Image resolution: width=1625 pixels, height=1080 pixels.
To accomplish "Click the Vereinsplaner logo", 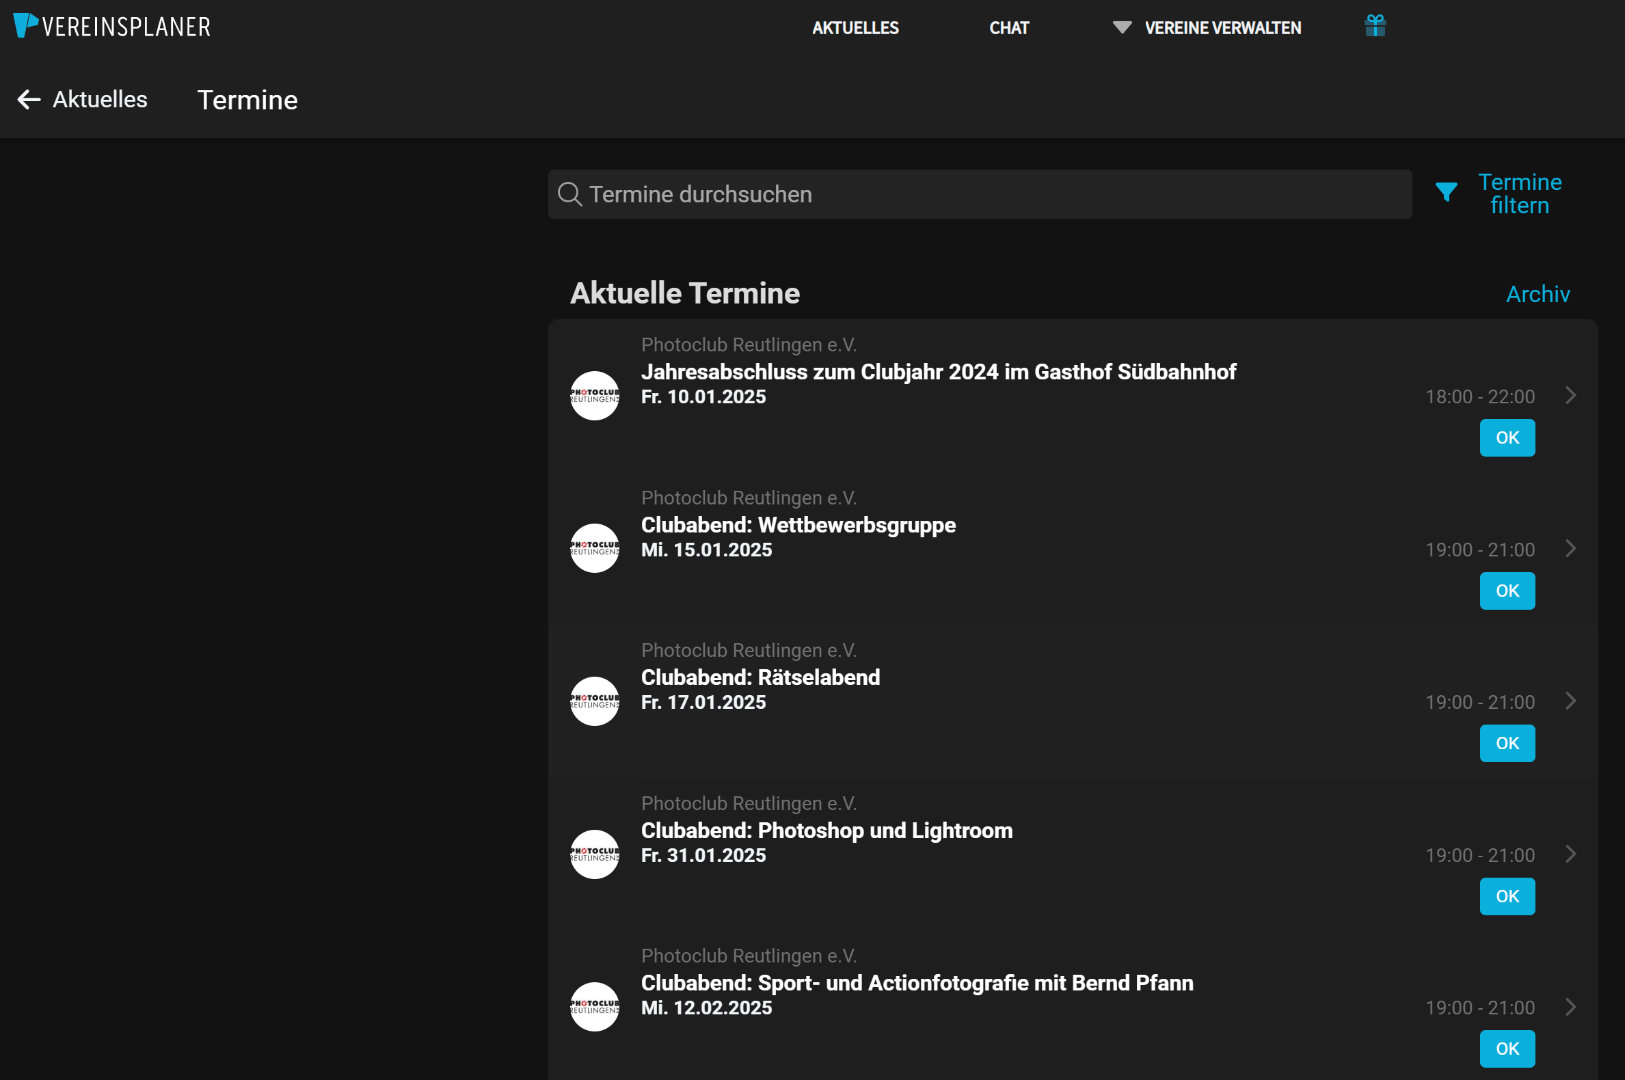I will pyautogui.click(x=111, y=26).
